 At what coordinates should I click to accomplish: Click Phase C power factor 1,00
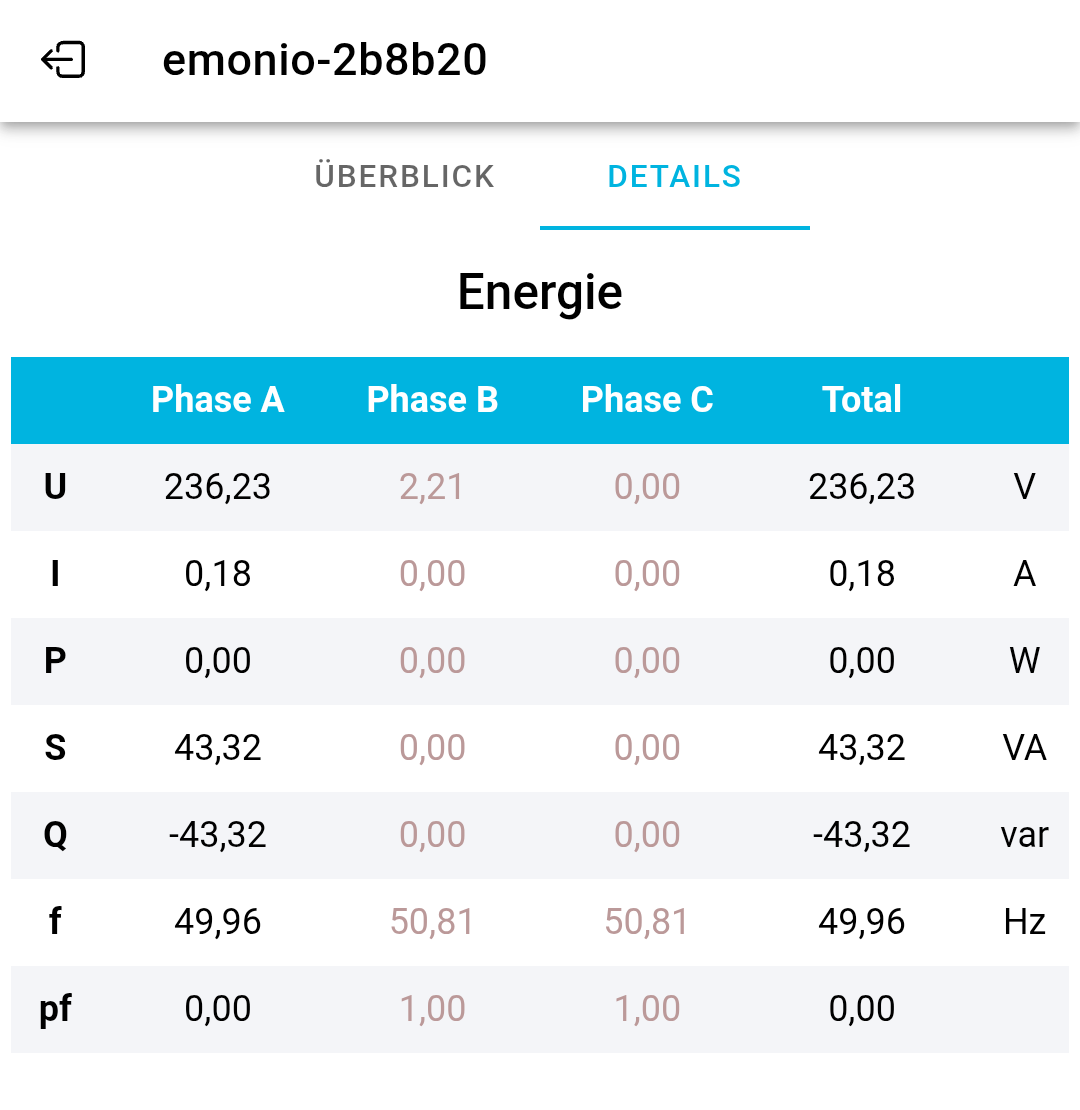(x=647, y=1009)
